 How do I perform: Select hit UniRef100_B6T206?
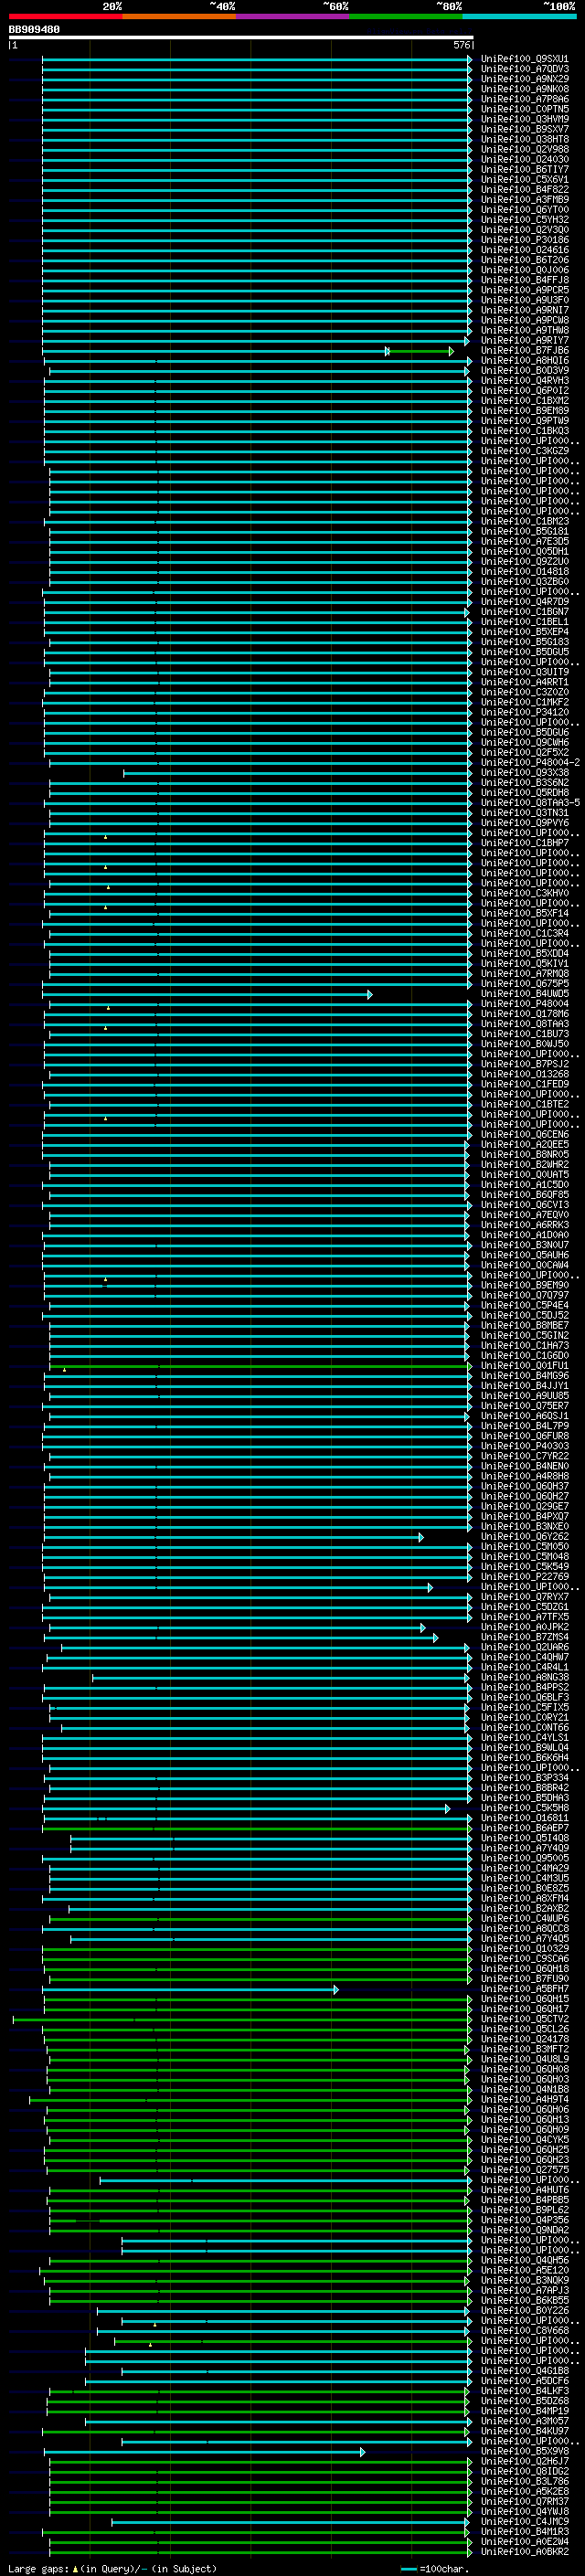click(x=524, y=260)
